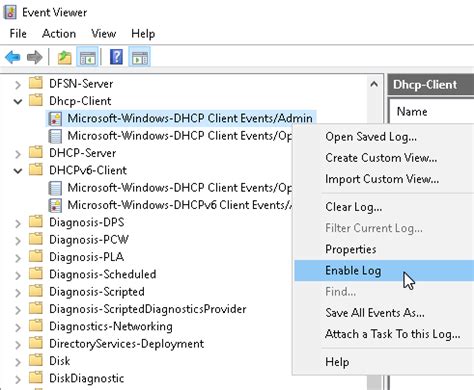Viewport: 474px width, 390px height.
Task: Collapse the DHCPv6-Client tree node
Action: tap(18, 171)
